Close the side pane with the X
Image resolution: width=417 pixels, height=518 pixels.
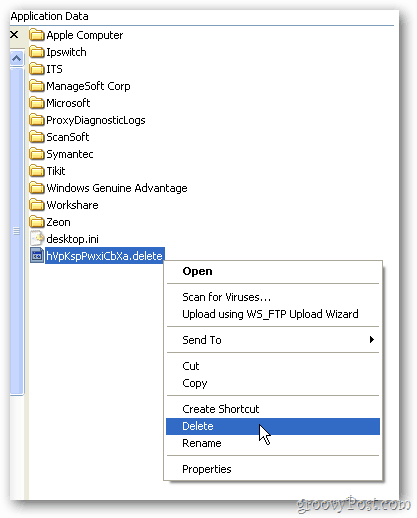[x=14, y=34]
